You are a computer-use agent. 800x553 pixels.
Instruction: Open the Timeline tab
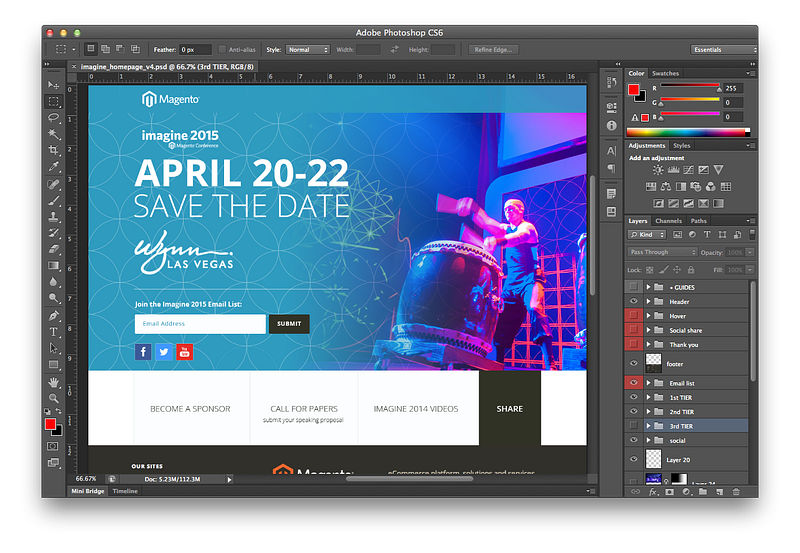point(125,491)
